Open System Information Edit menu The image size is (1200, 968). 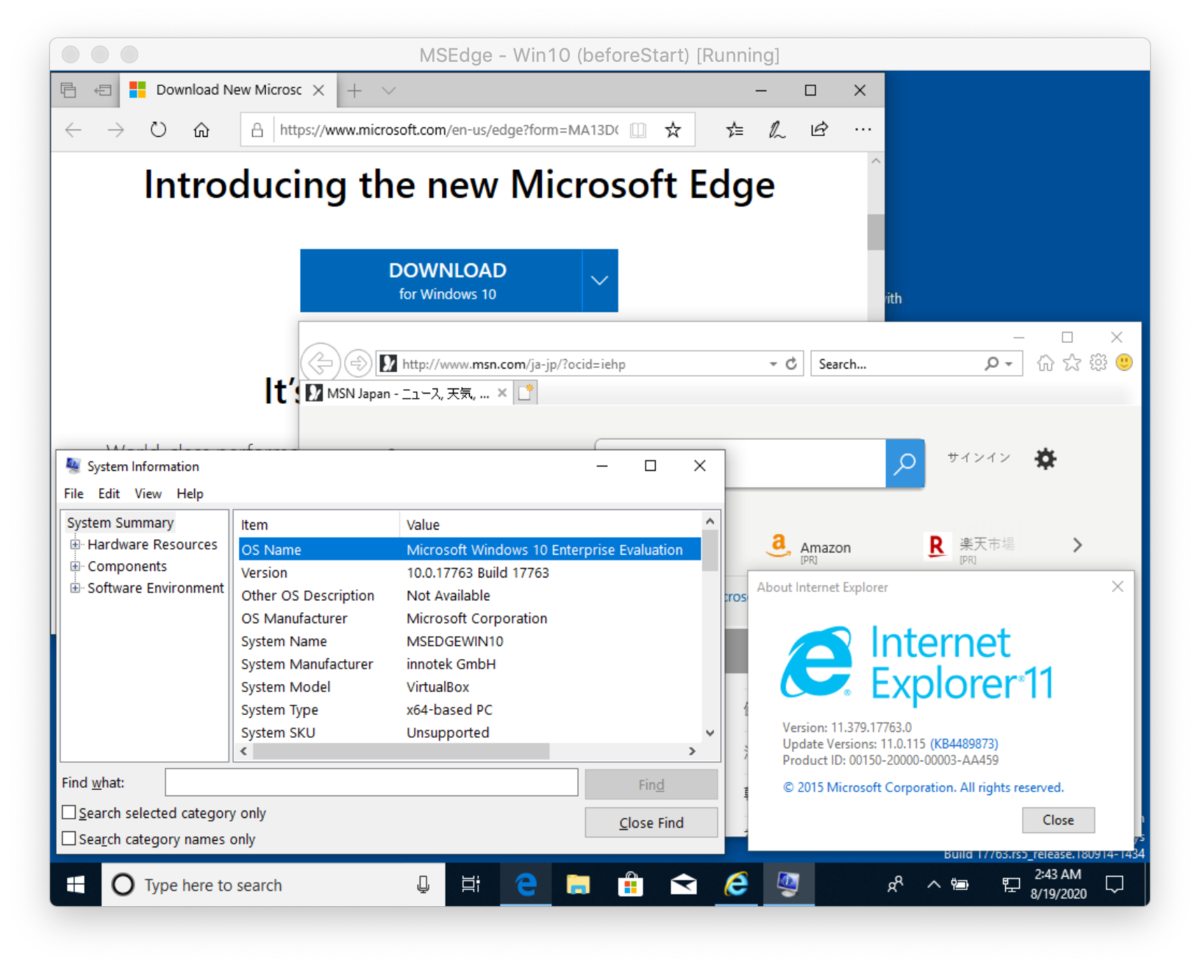(x=109, y=494)
